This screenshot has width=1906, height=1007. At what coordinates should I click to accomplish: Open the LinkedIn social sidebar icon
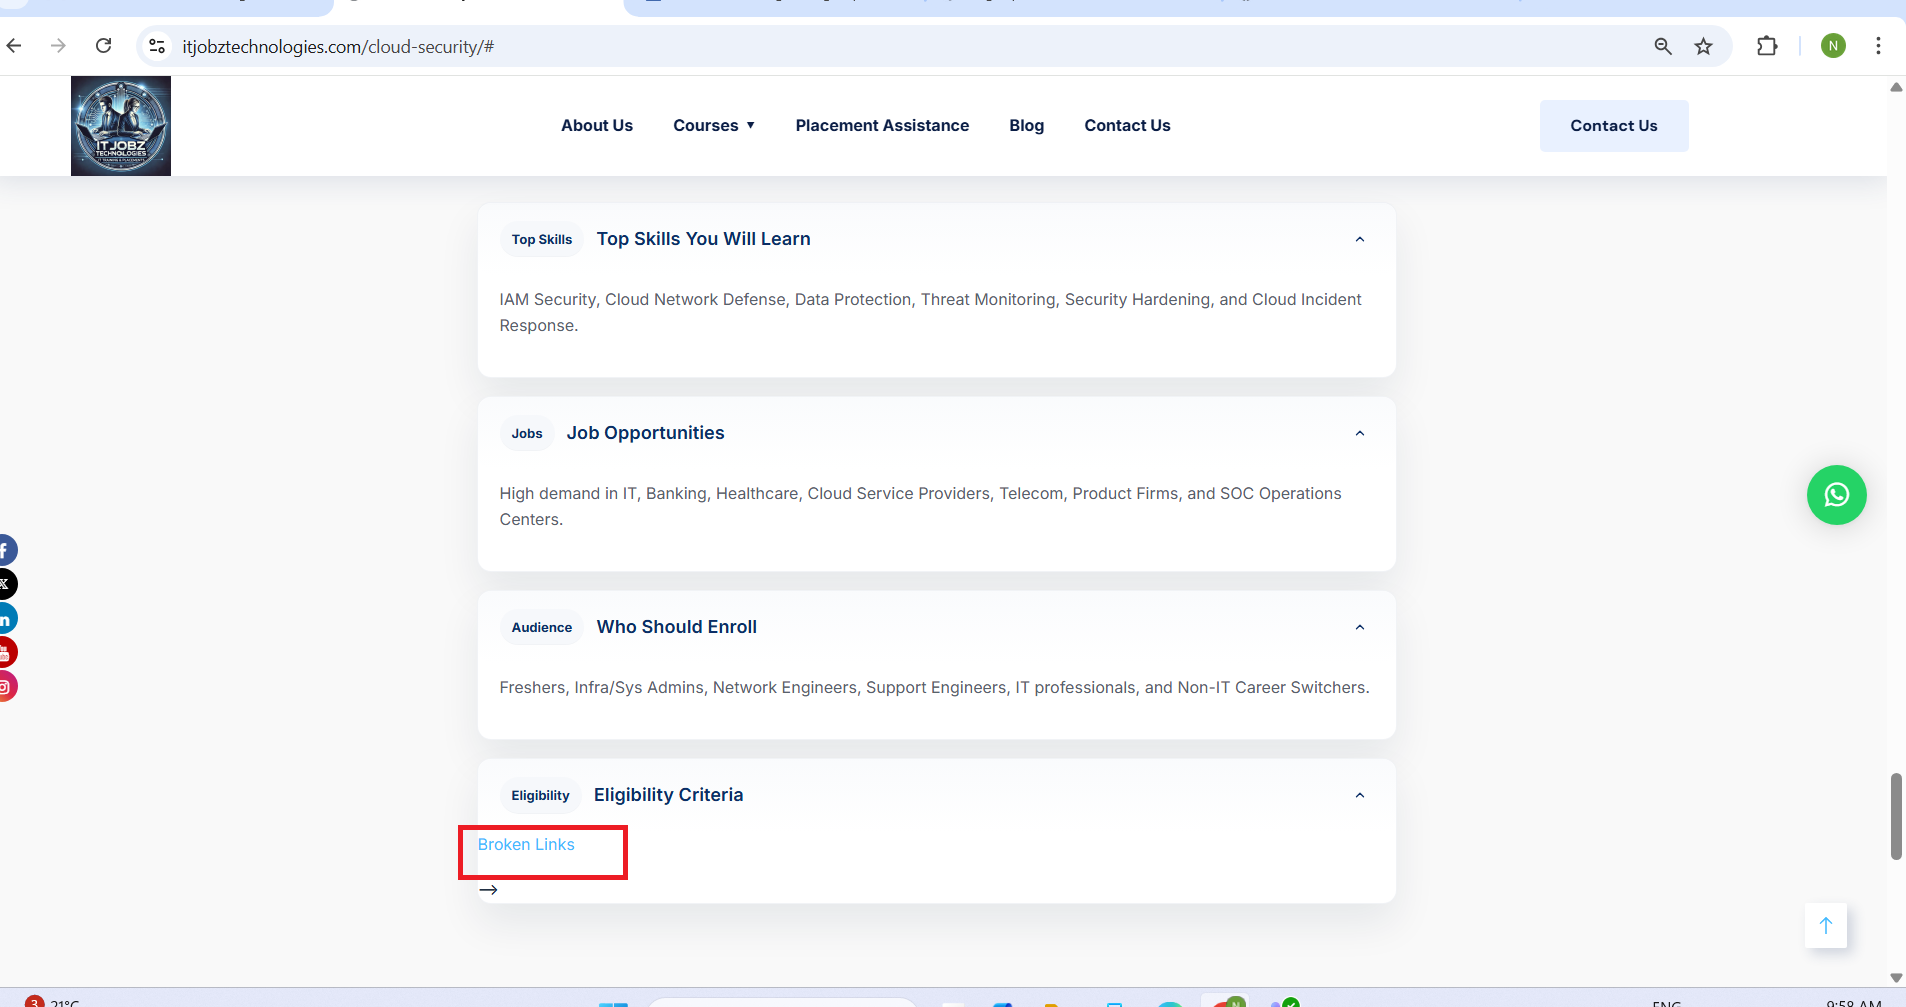(x=6, y=619)
